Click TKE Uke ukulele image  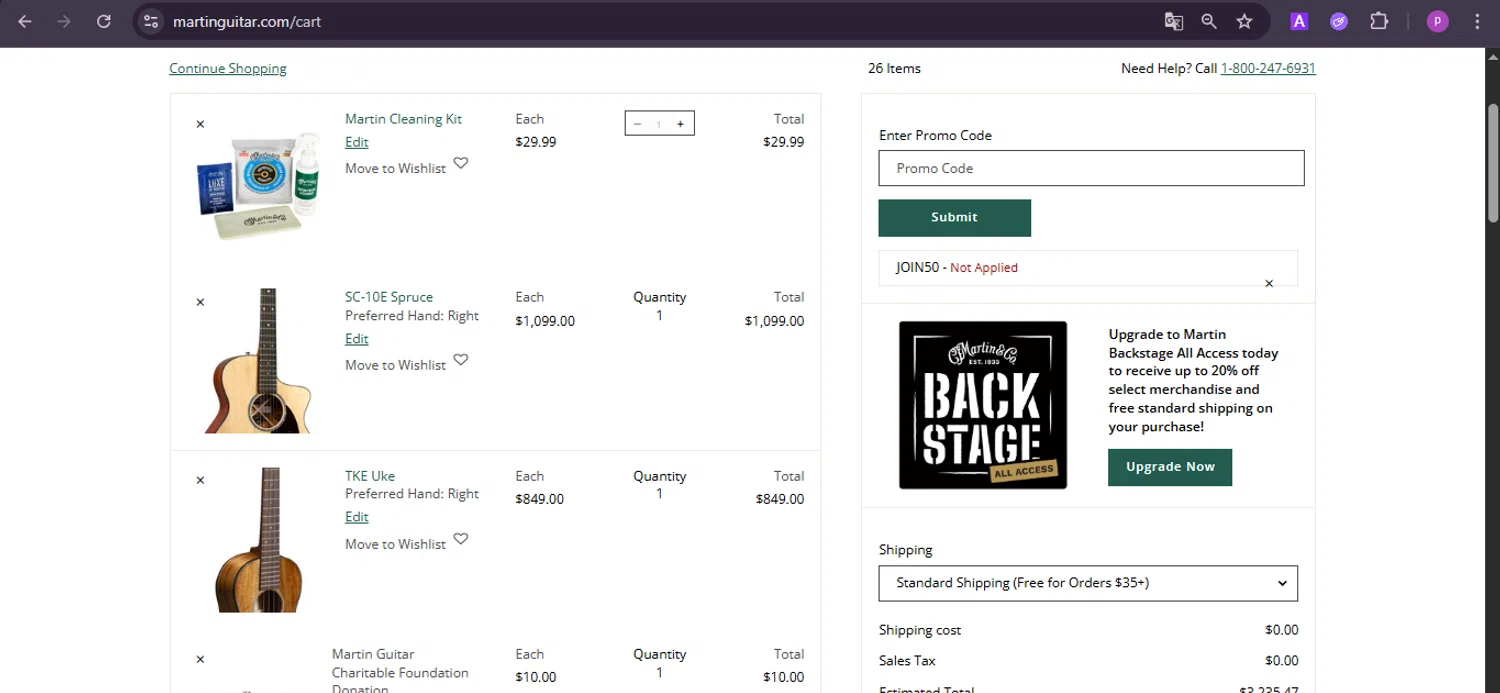[x=258, y=540]
